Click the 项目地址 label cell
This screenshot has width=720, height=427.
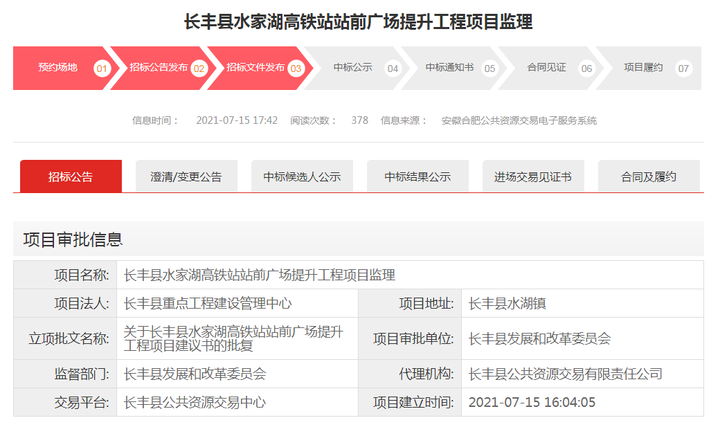pos(410,303)
